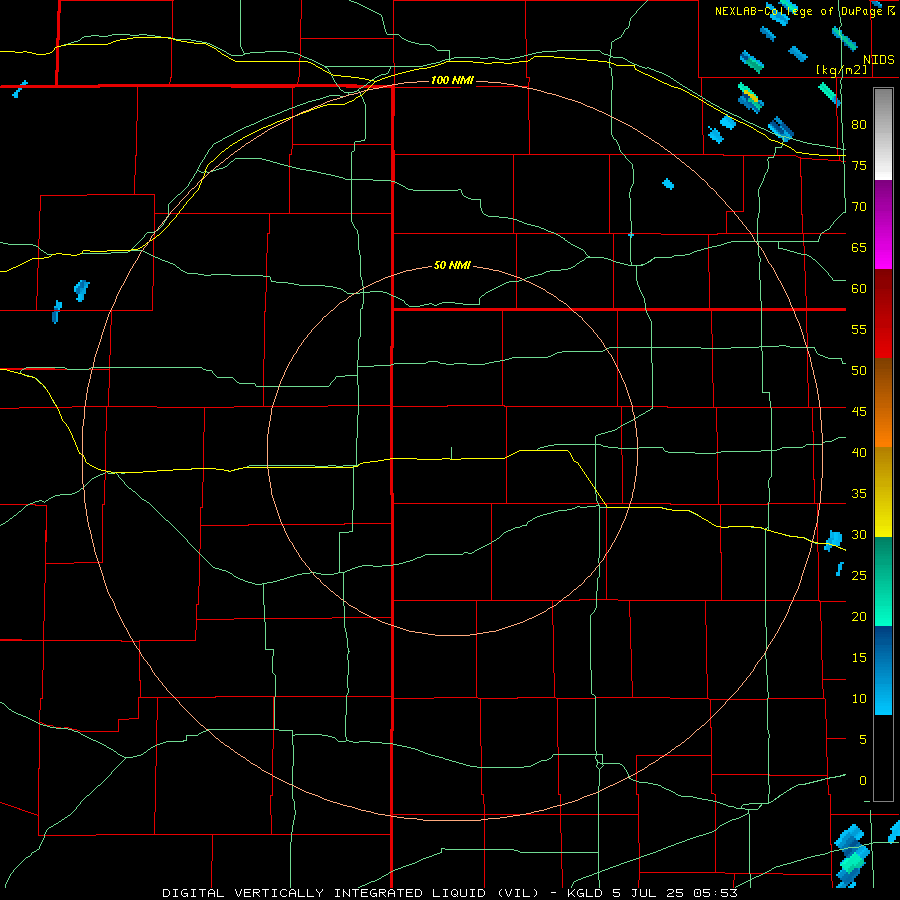This screenshot has width=900, height=900.
Task: Click the scale value 55
Action: click(859, 329)
